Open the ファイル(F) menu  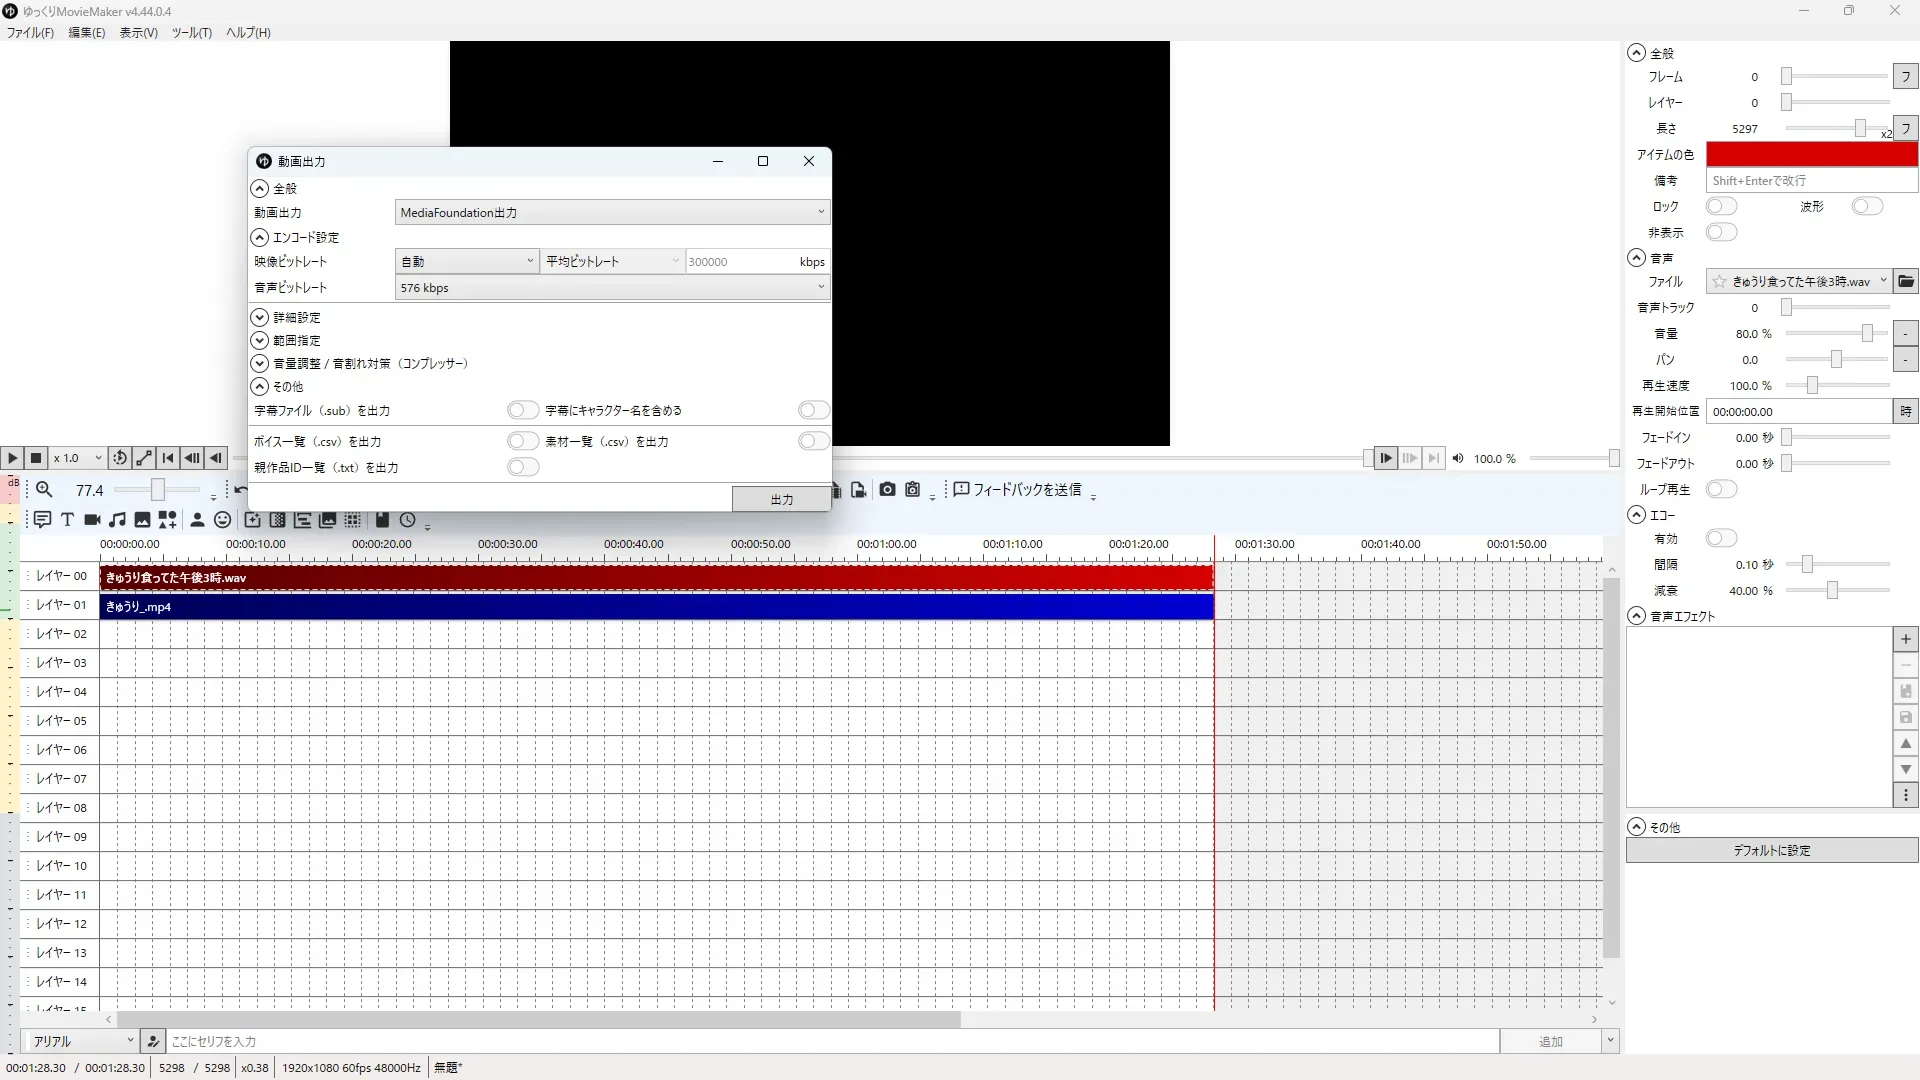click(x=30, y=33)
